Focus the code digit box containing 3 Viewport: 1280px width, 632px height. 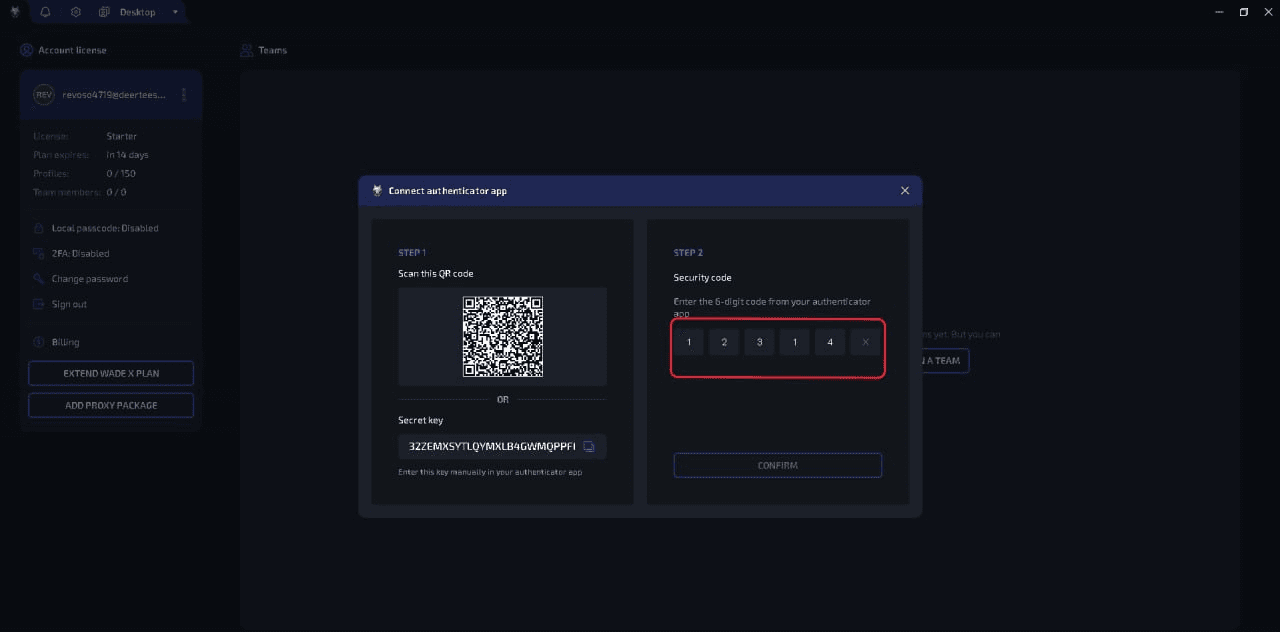tap(759, 342)
